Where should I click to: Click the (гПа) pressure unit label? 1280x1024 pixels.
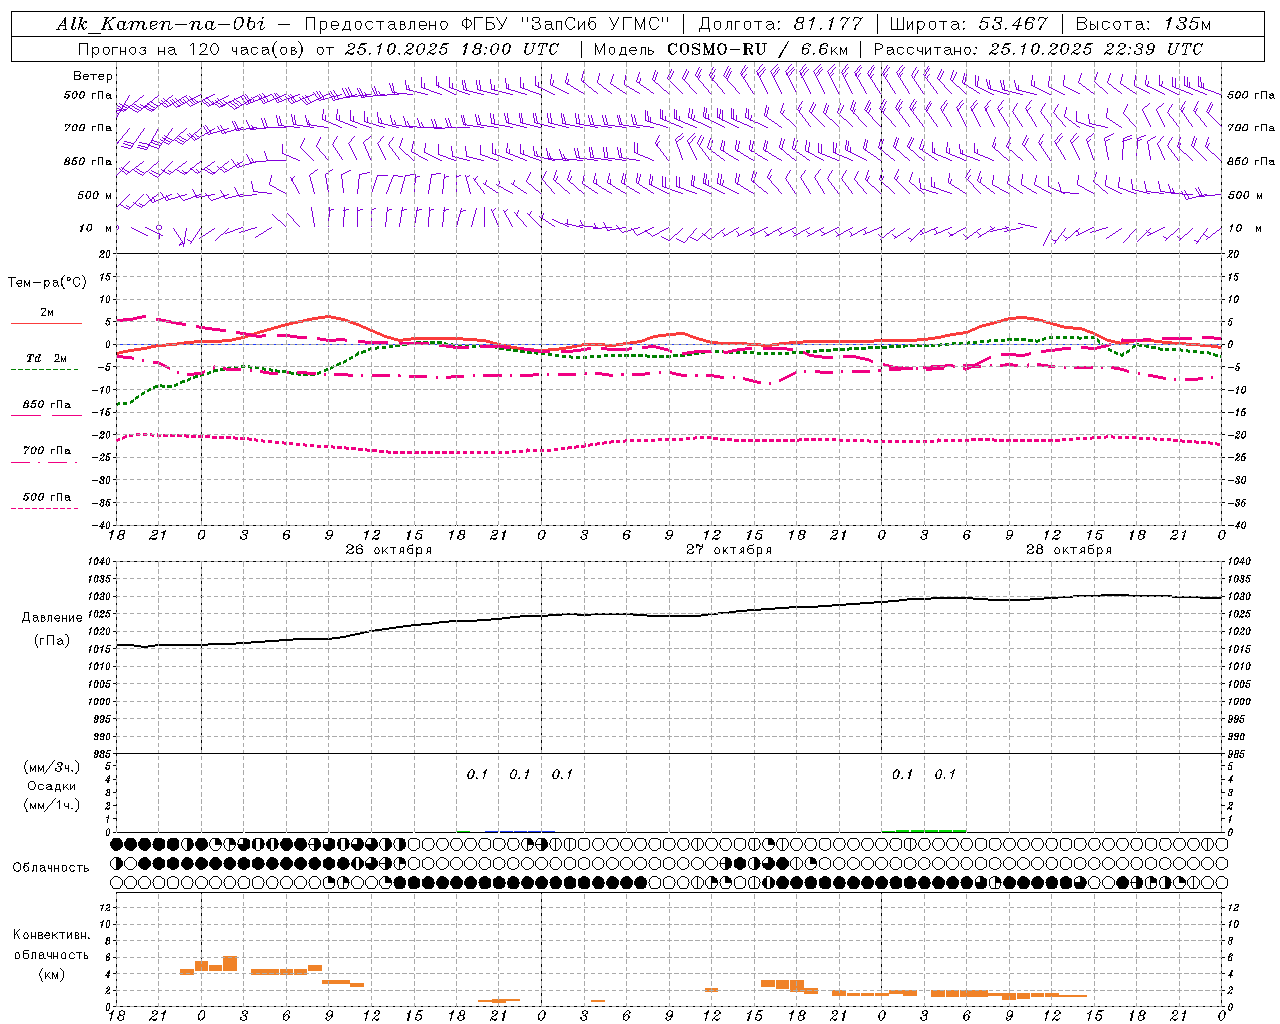(x=52, y=641)
